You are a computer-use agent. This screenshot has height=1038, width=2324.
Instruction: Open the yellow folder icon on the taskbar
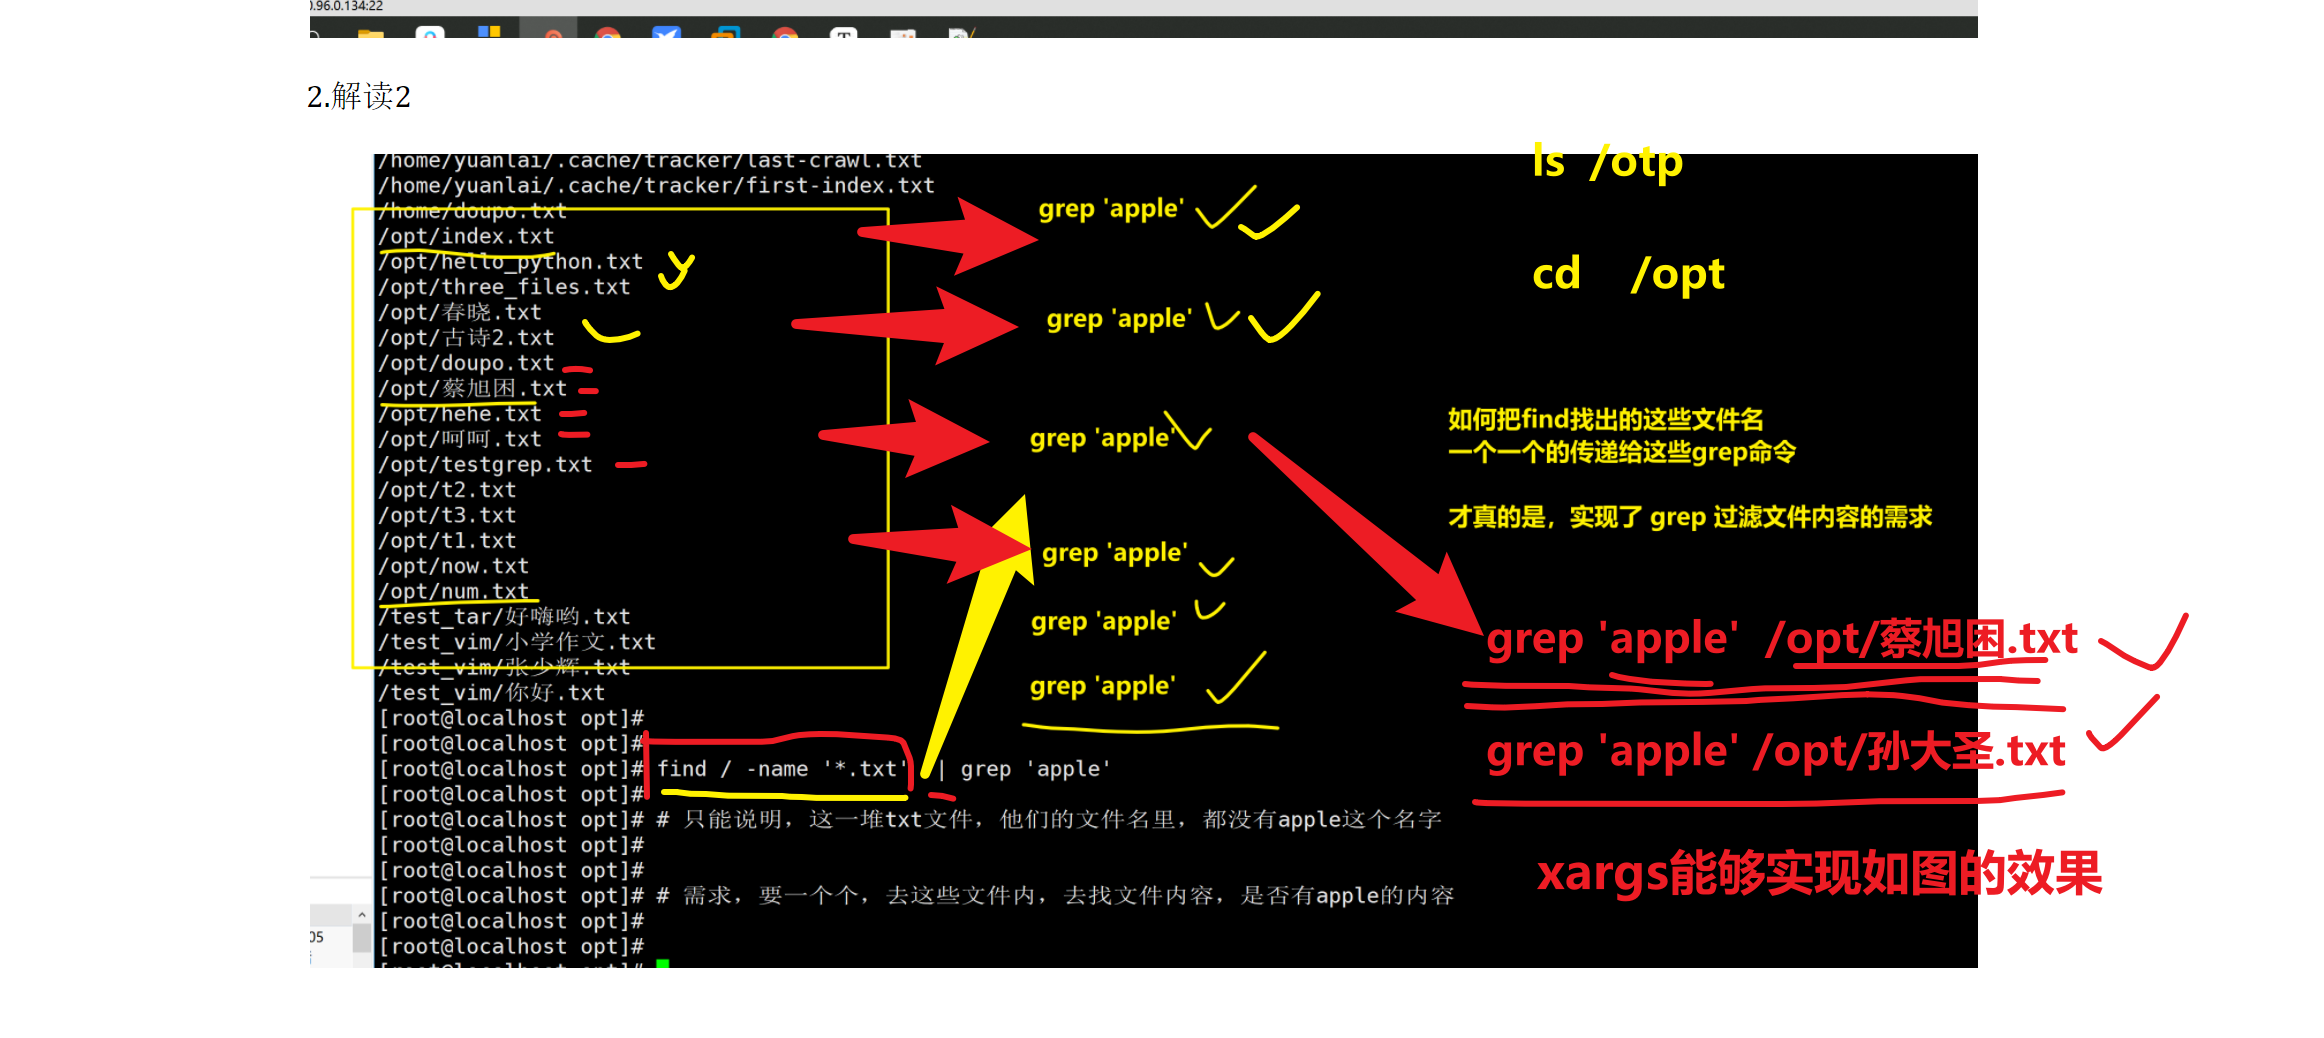coord(369,33)
